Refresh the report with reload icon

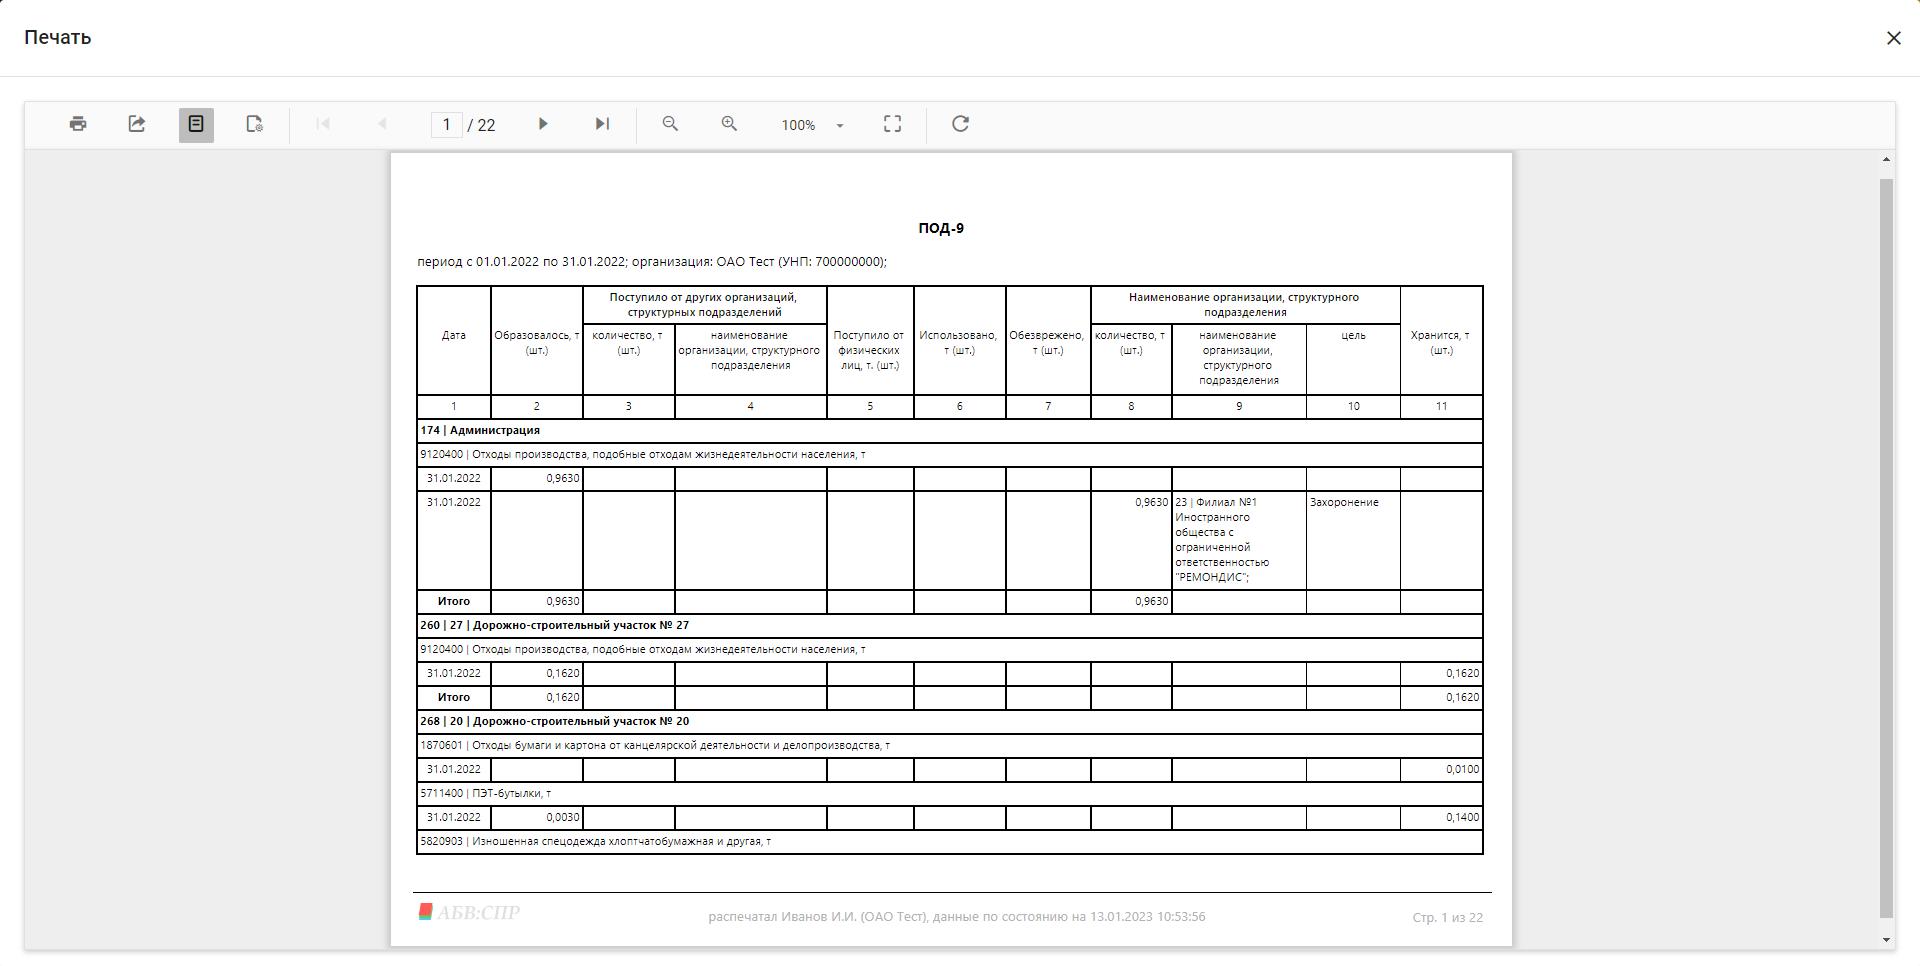(960, 124)
